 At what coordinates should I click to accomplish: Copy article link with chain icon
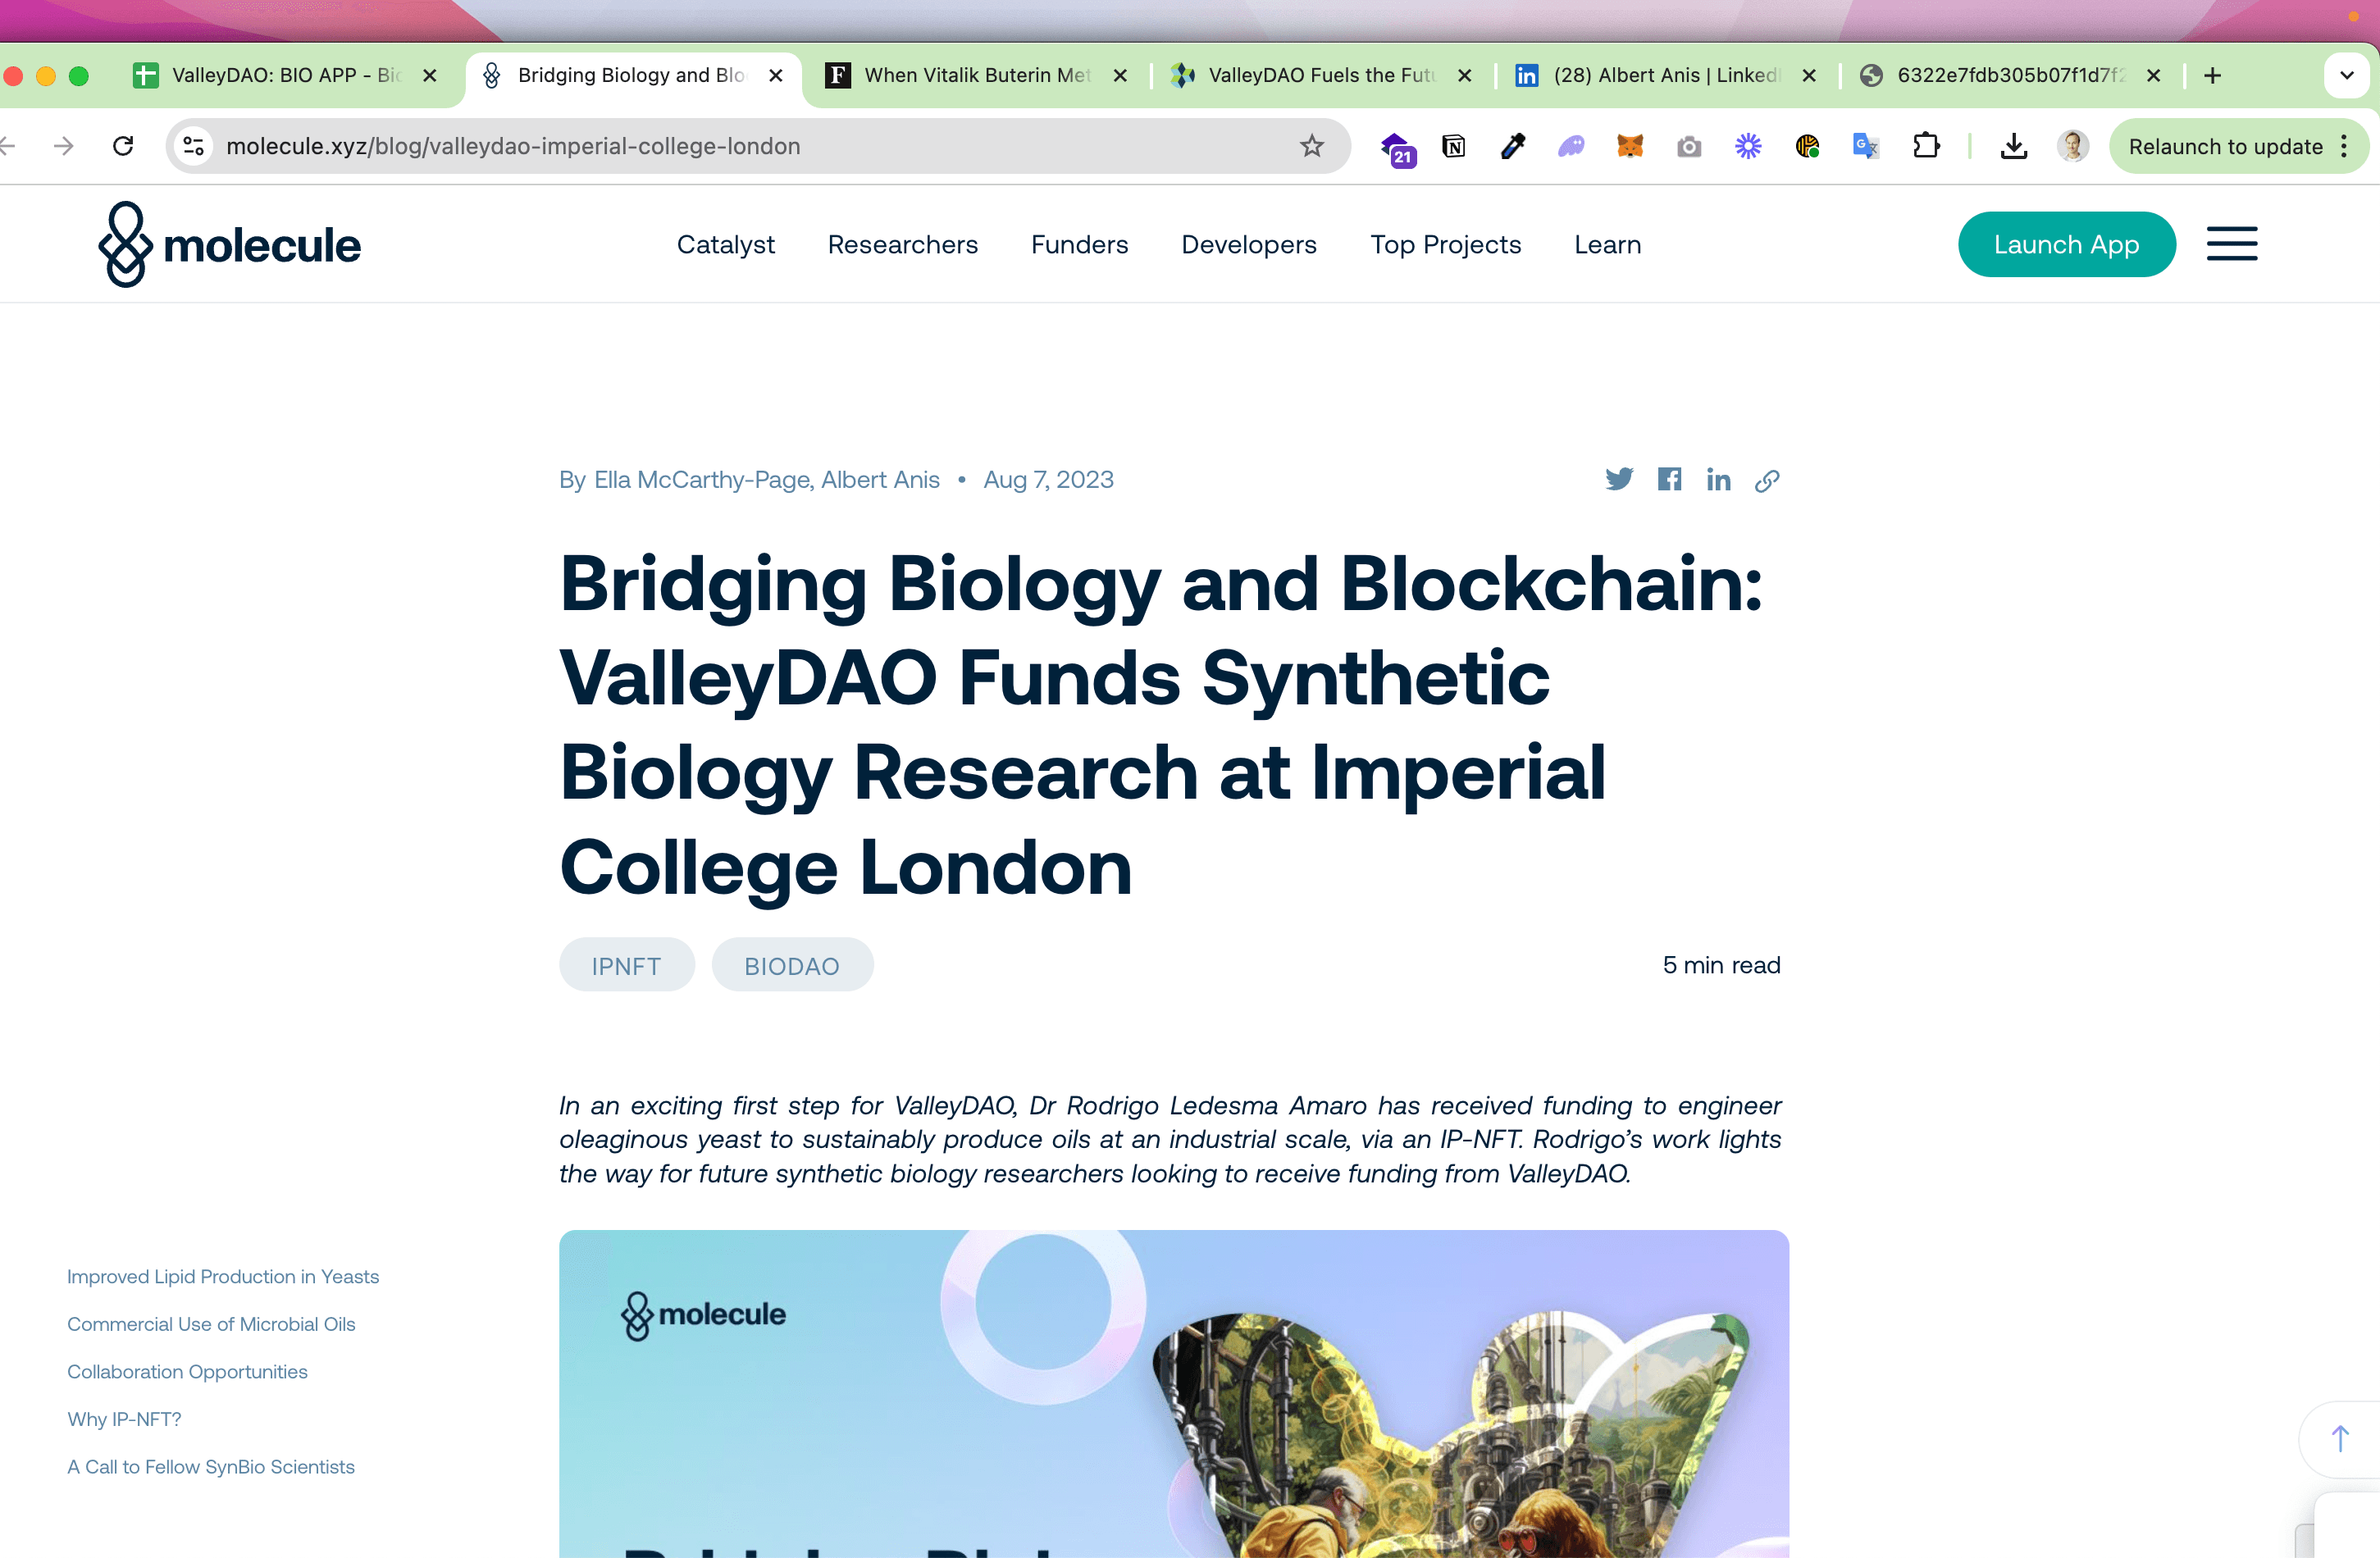[1767, 481]
